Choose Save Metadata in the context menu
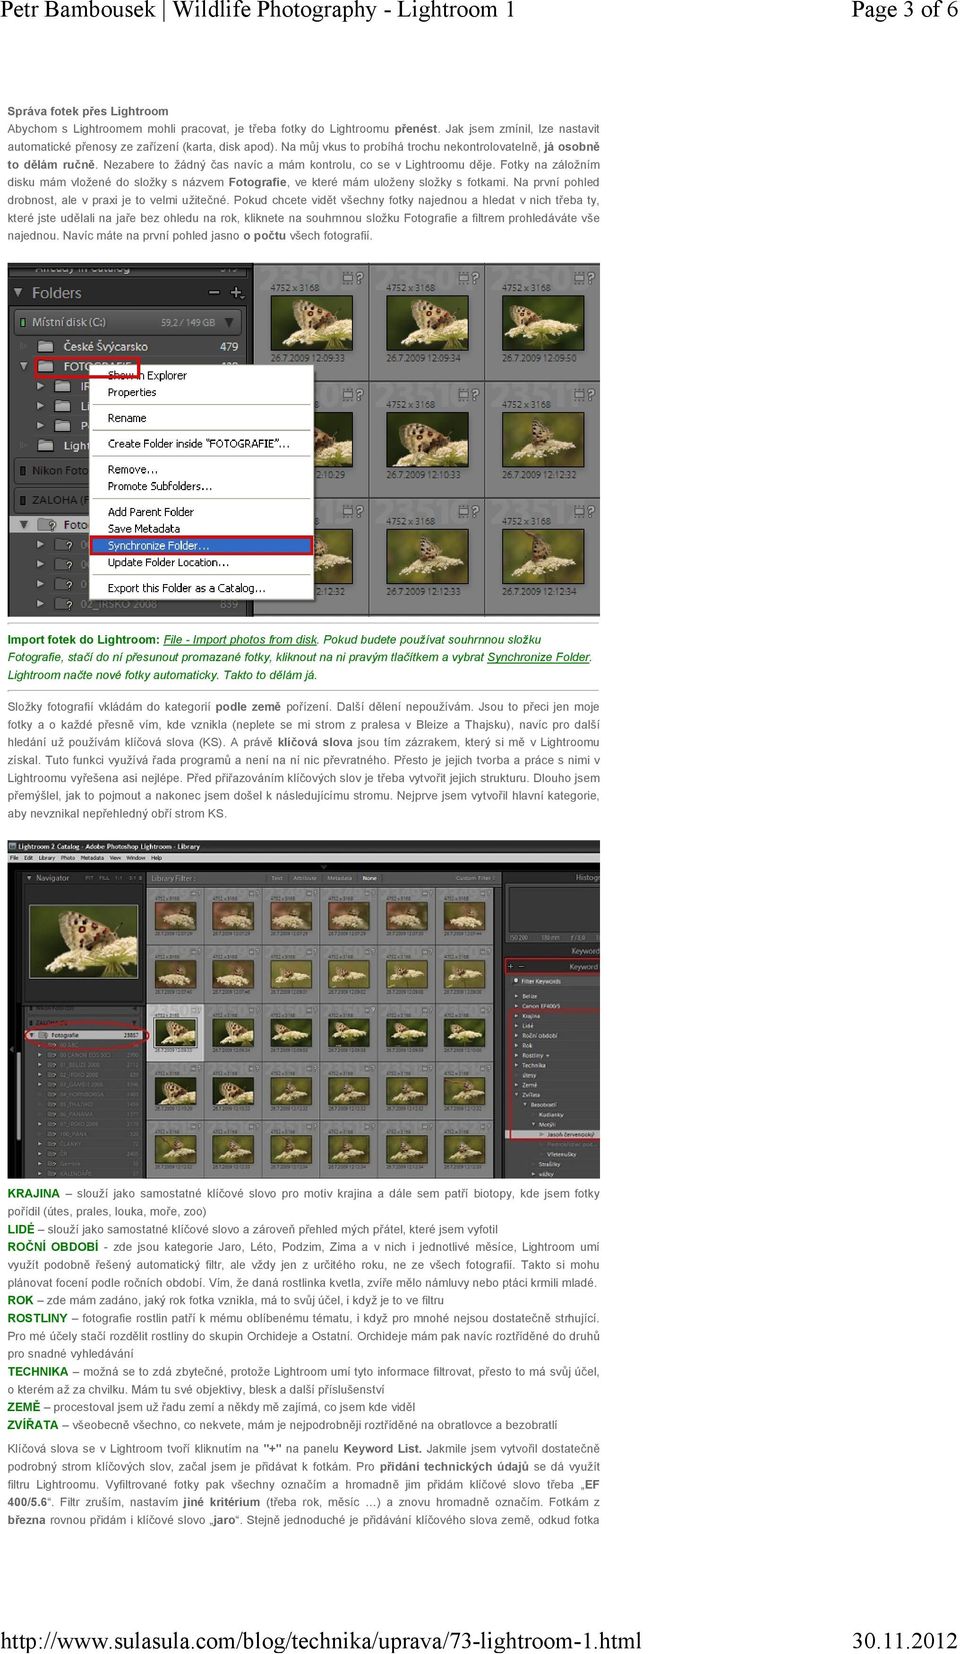 click(x=144, y=528)
